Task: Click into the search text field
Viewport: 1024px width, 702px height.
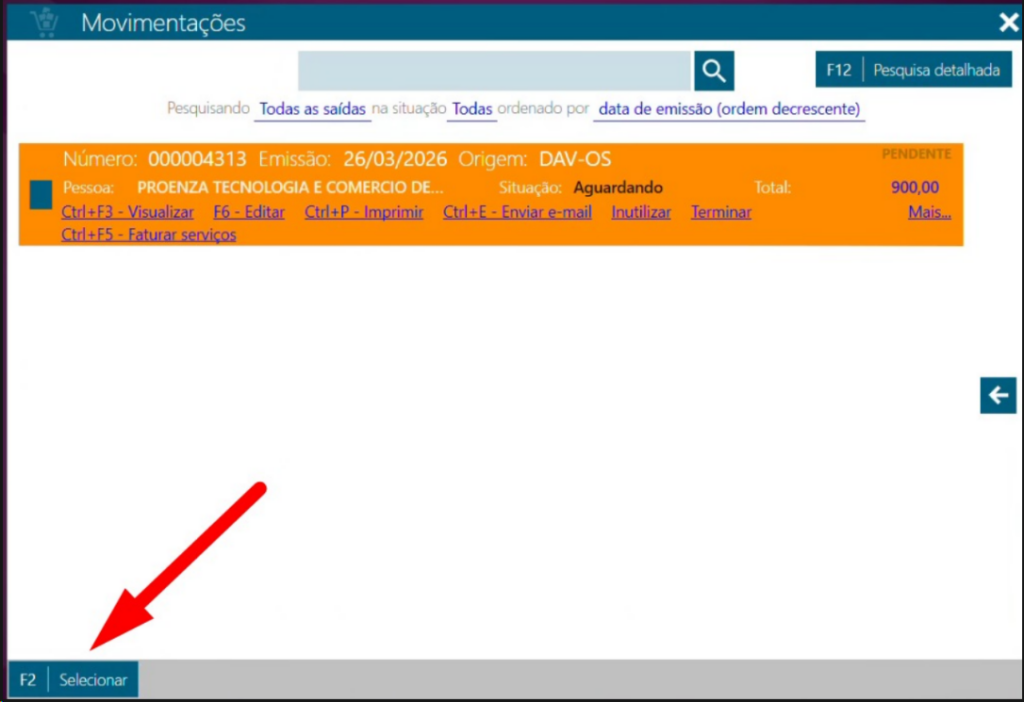Action: (x=494, y=71)
